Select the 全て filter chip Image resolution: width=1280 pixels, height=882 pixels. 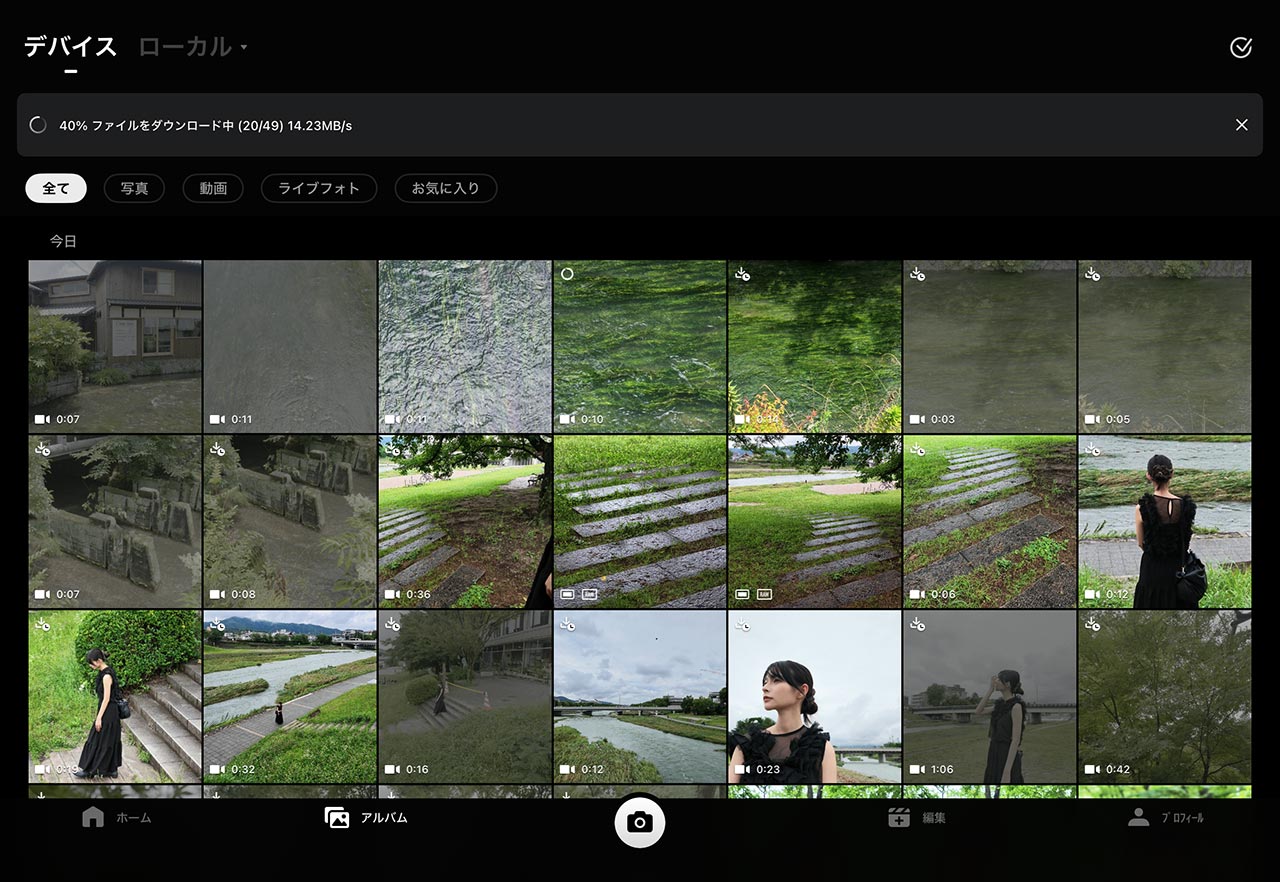[x=56, y=188]
